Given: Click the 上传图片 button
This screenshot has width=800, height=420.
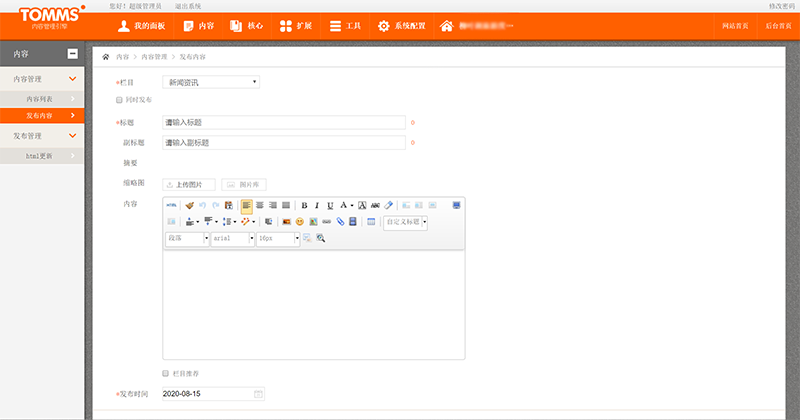Looking at the screenshot, I should (189, 185).
